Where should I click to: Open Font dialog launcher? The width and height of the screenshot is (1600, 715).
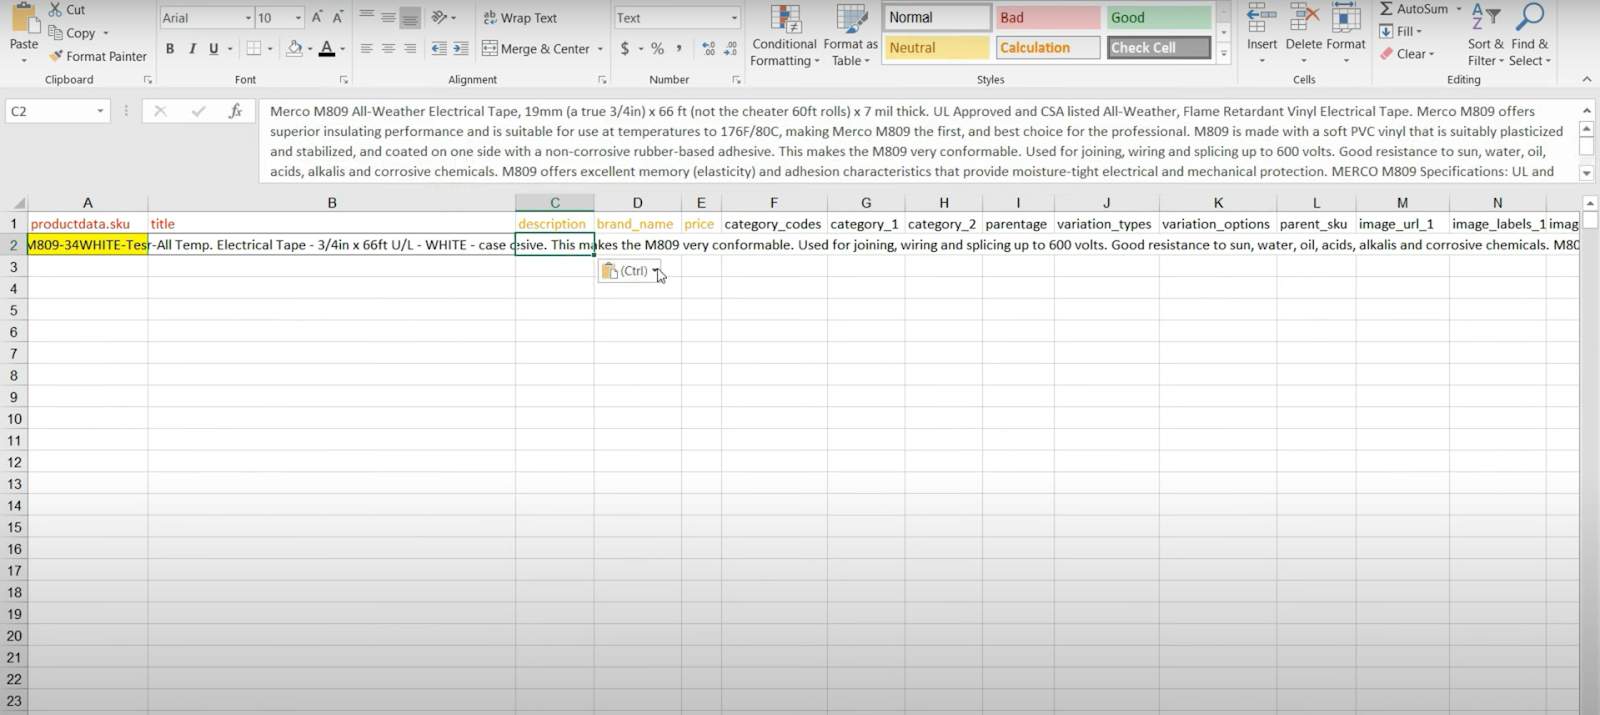coord(344,79)
